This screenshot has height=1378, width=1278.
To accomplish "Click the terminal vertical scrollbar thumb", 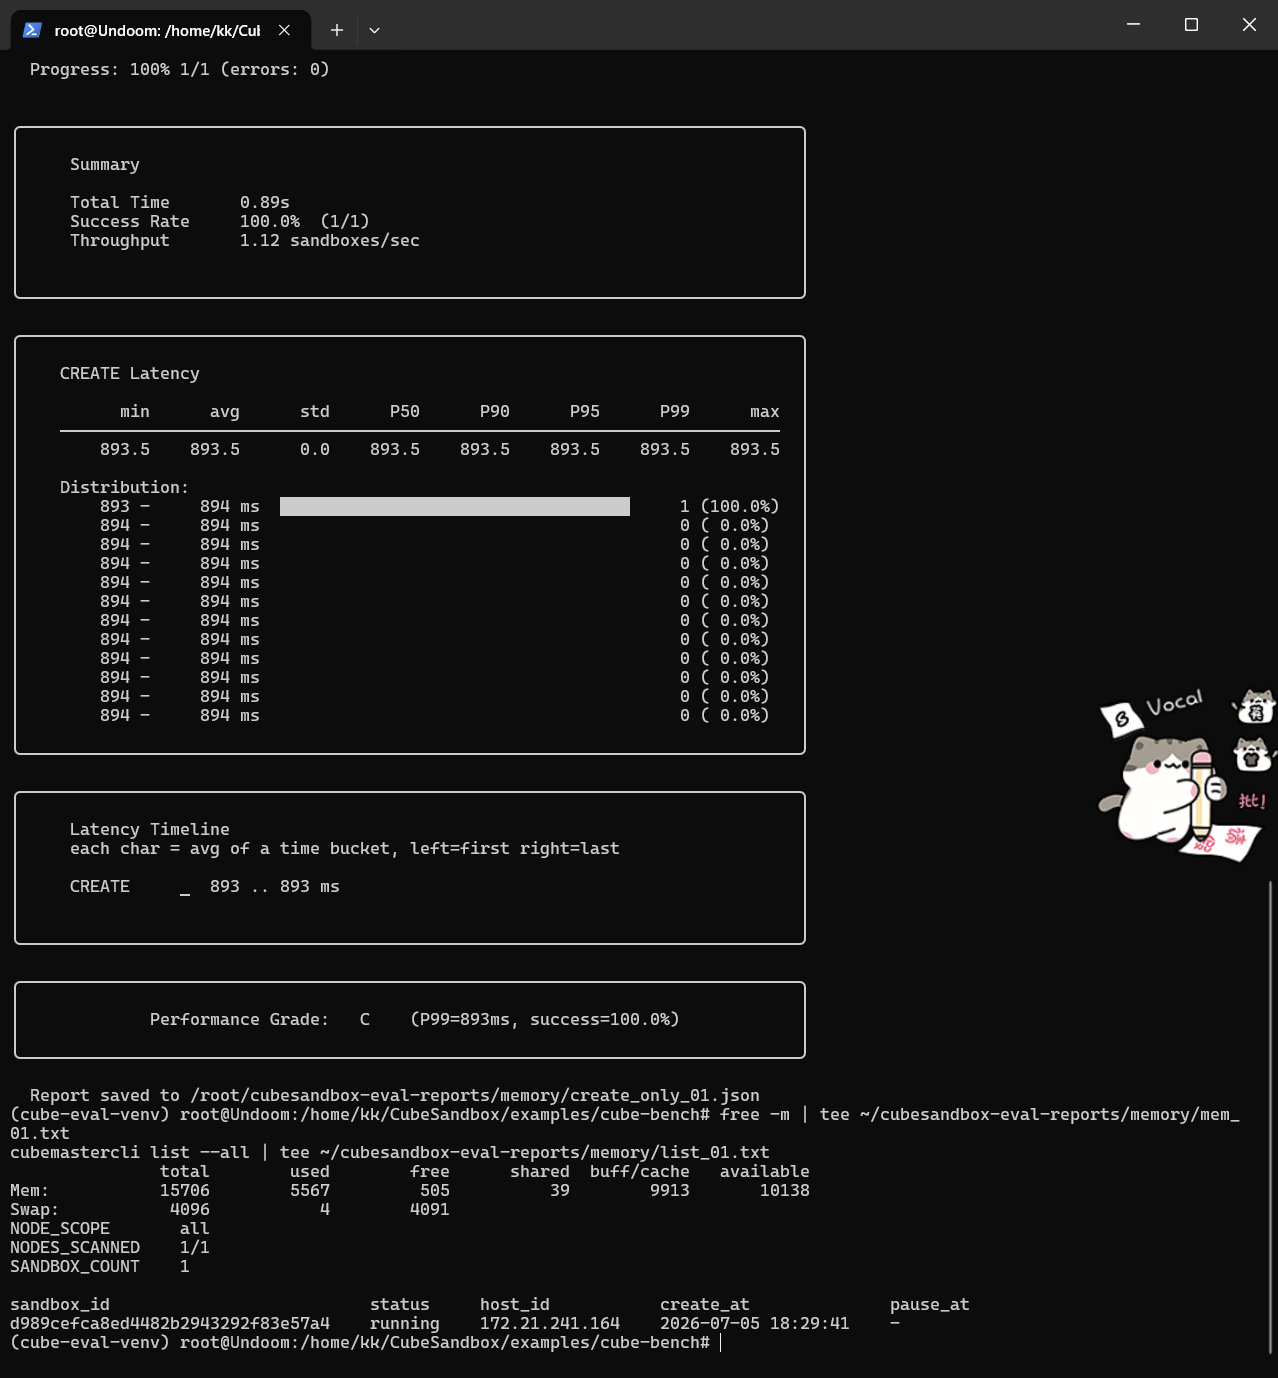I will click(1271, 1117).
